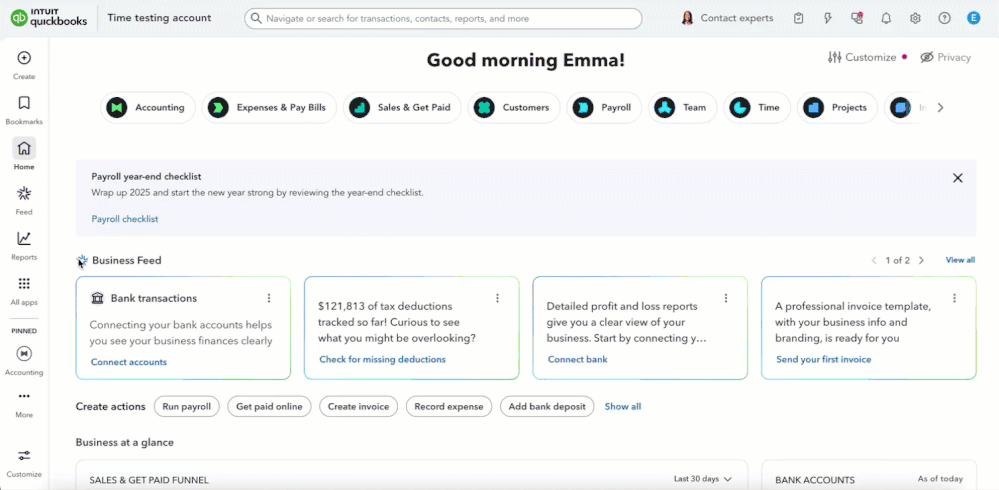Click the Bank transactions card title
Screen dimensions: 999x490
pyautogui.click(x=154, y=298)
